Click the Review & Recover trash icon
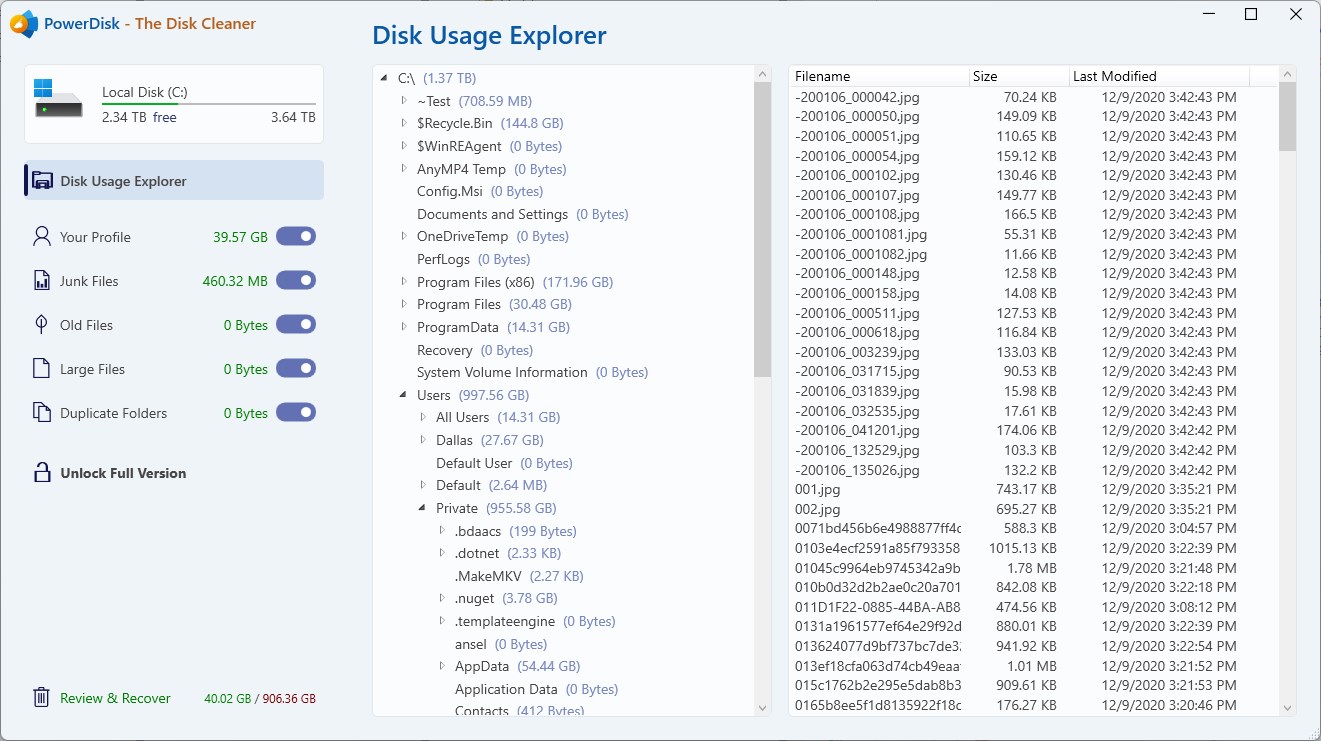Screen dimensions: 1321x741 [42, 698]
